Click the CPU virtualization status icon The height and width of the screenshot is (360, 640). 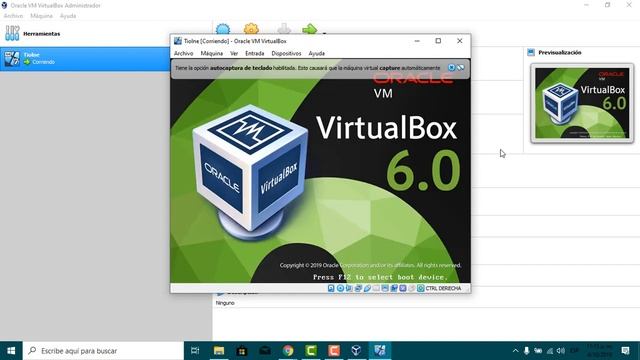coord(403,289)
